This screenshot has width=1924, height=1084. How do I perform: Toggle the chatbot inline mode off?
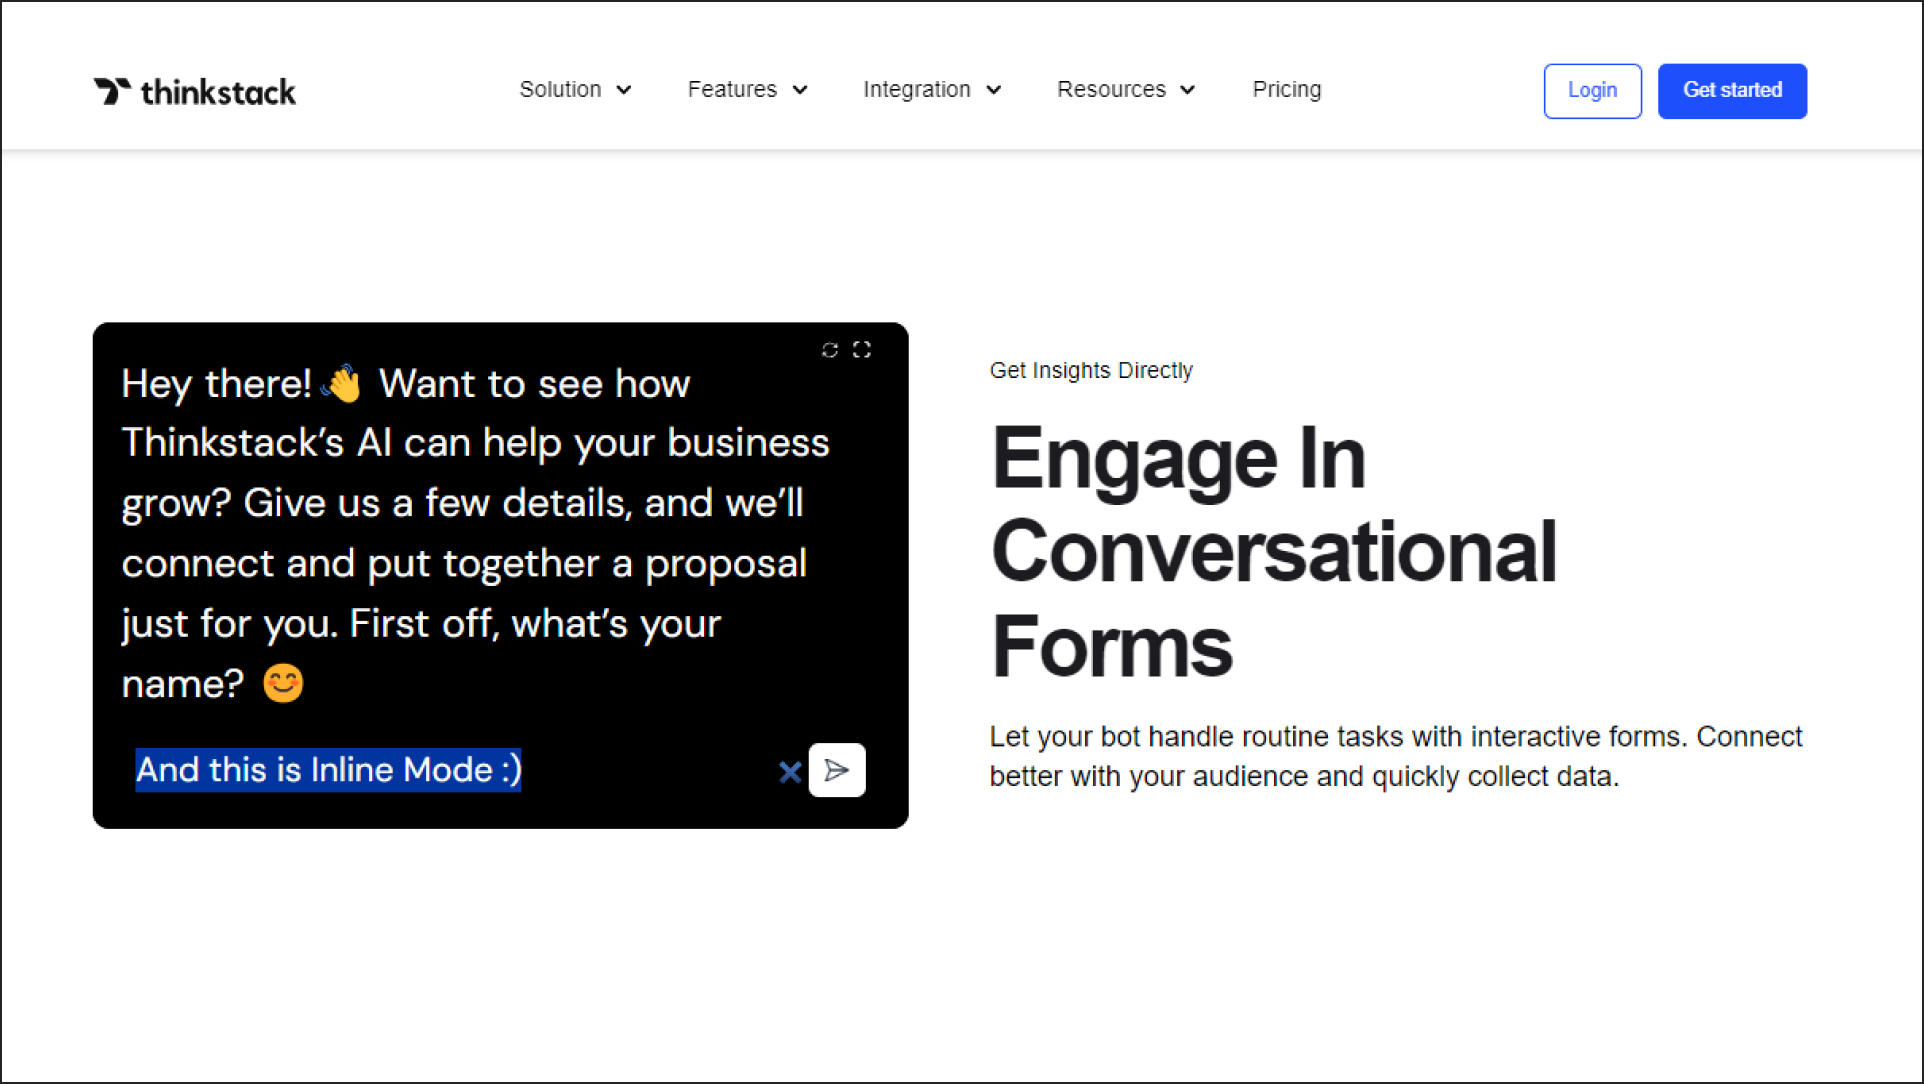coord(790,771)
